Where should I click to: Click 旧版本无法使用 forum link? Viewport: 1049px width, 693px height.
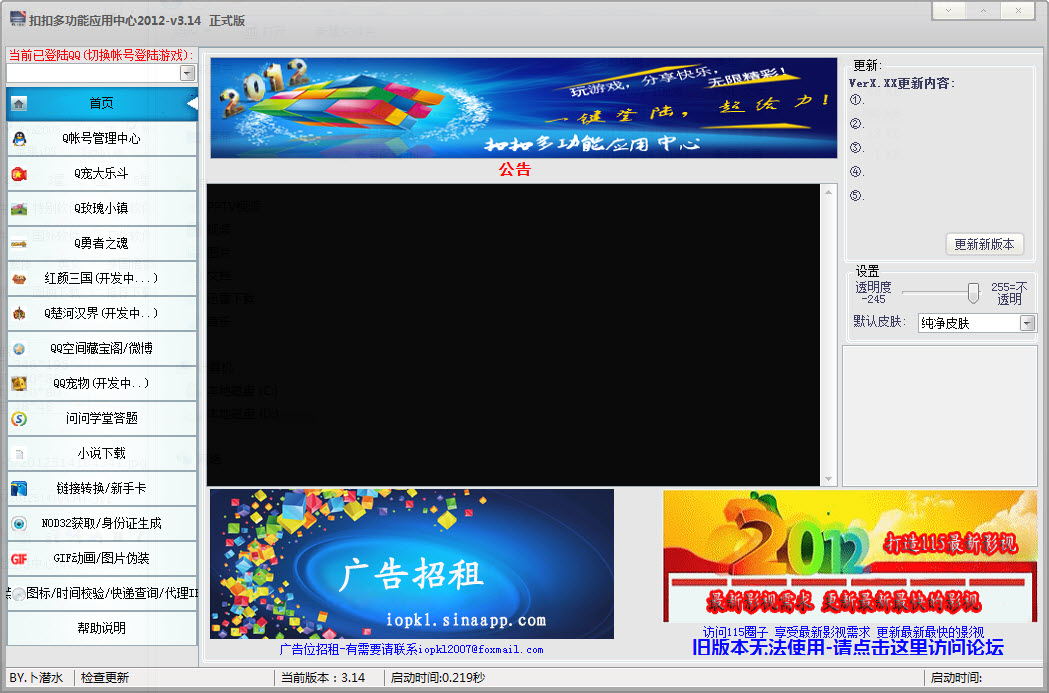click(848, 648)
